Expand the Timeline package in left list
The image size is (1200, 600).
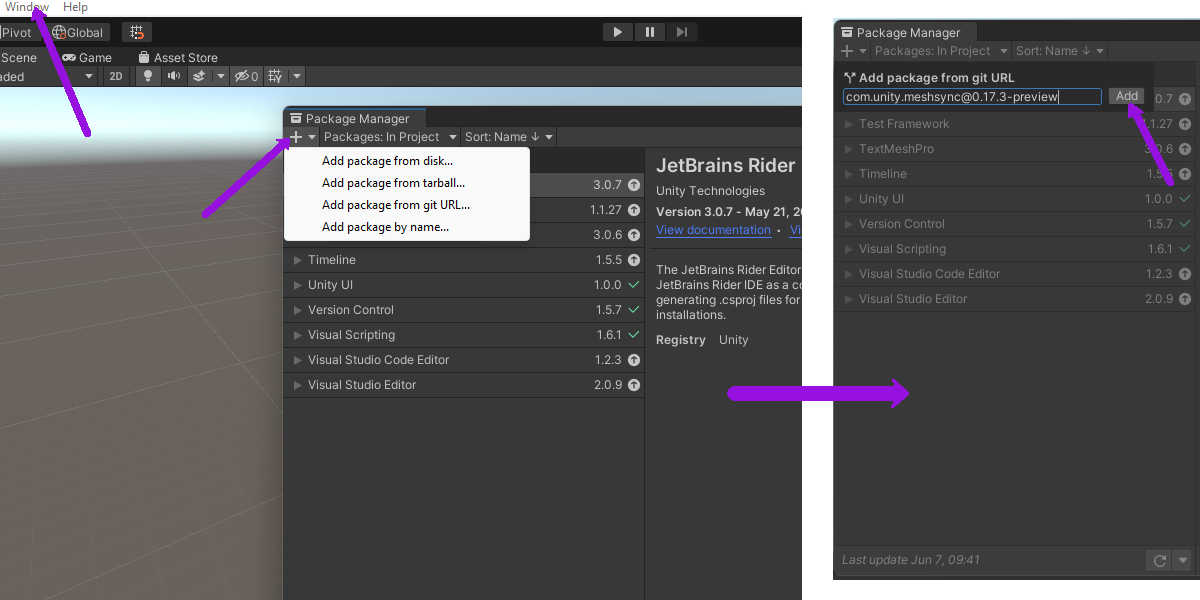click(298, 260)
